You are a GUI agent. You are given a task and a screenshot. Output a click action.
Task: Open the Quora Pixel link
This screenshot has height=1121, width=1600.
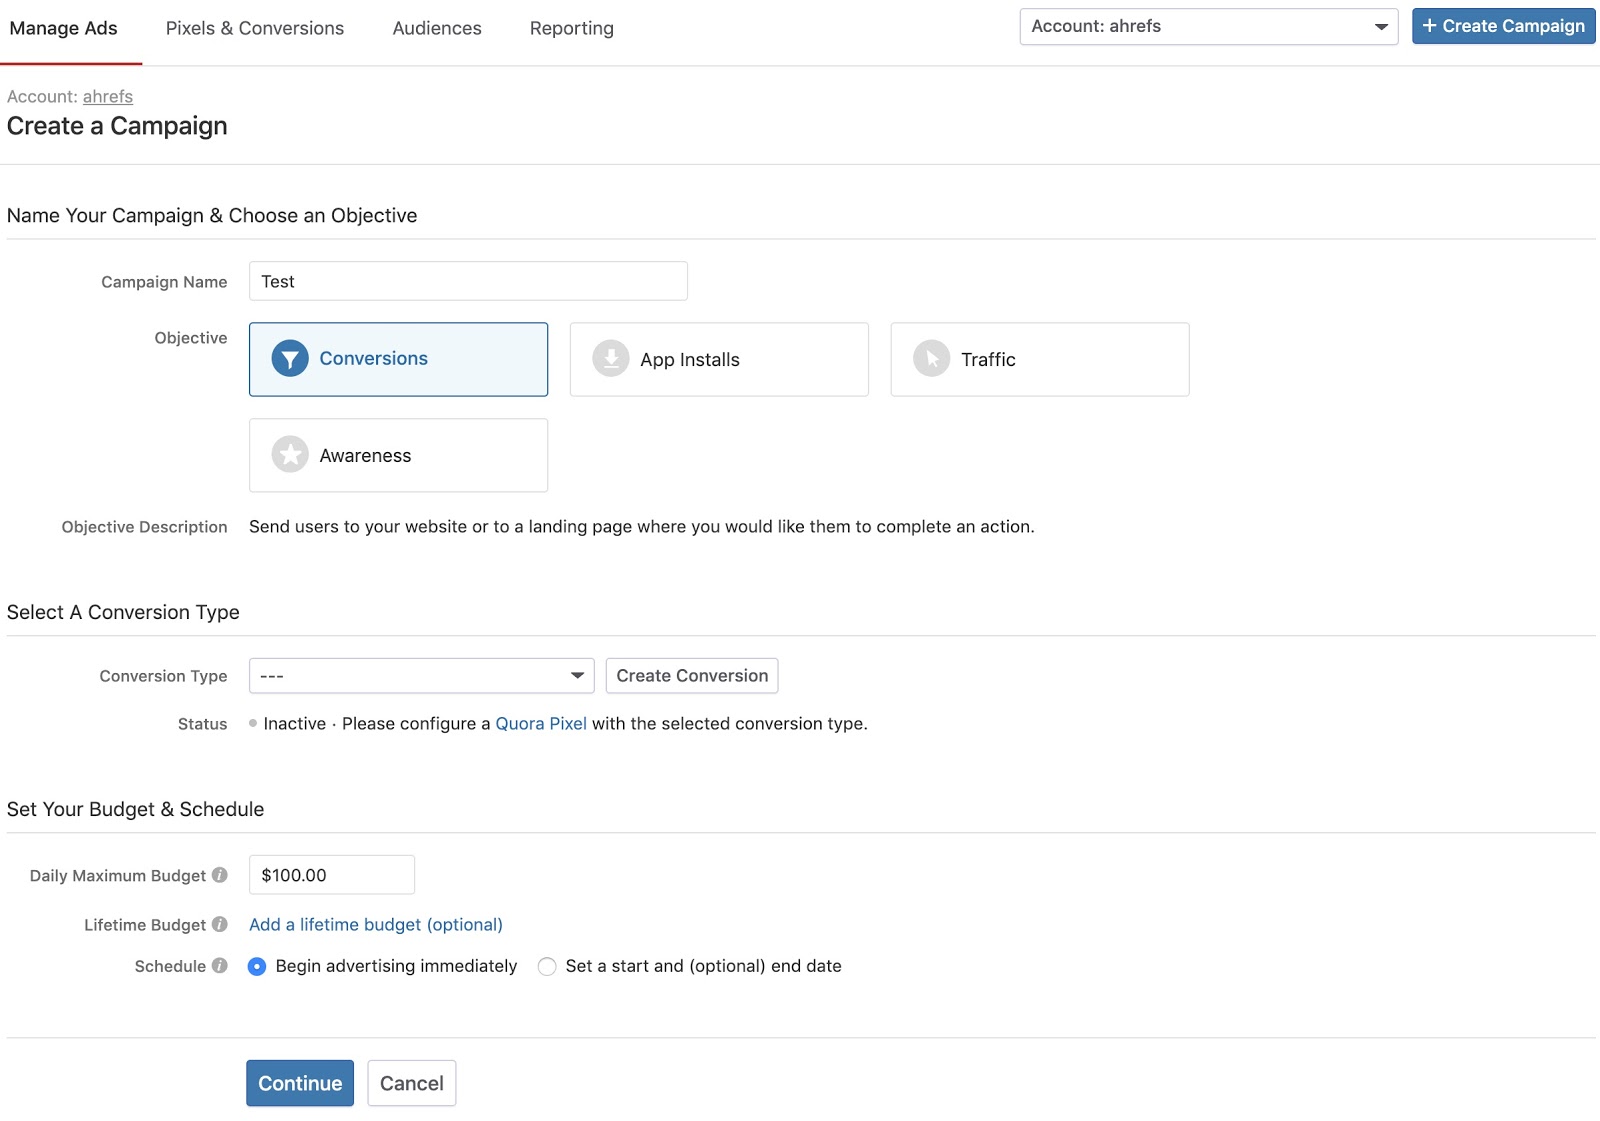pyautogui.click(x=541, y=723)
